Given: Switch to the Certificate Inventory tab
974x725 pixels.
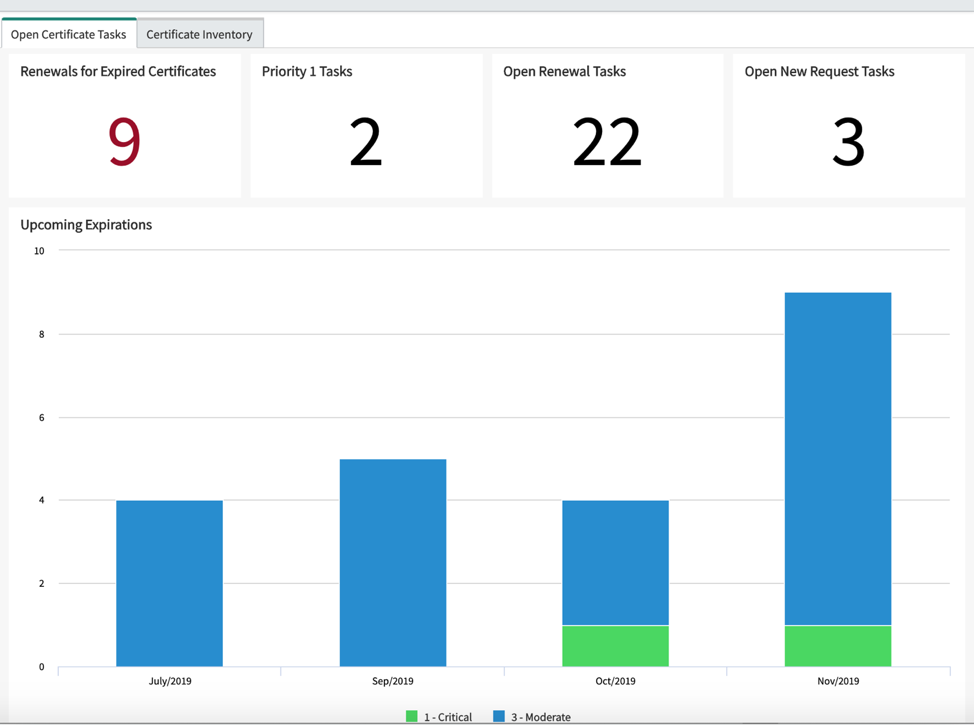Looking at the screenshot, I should (x=200, y=34).
